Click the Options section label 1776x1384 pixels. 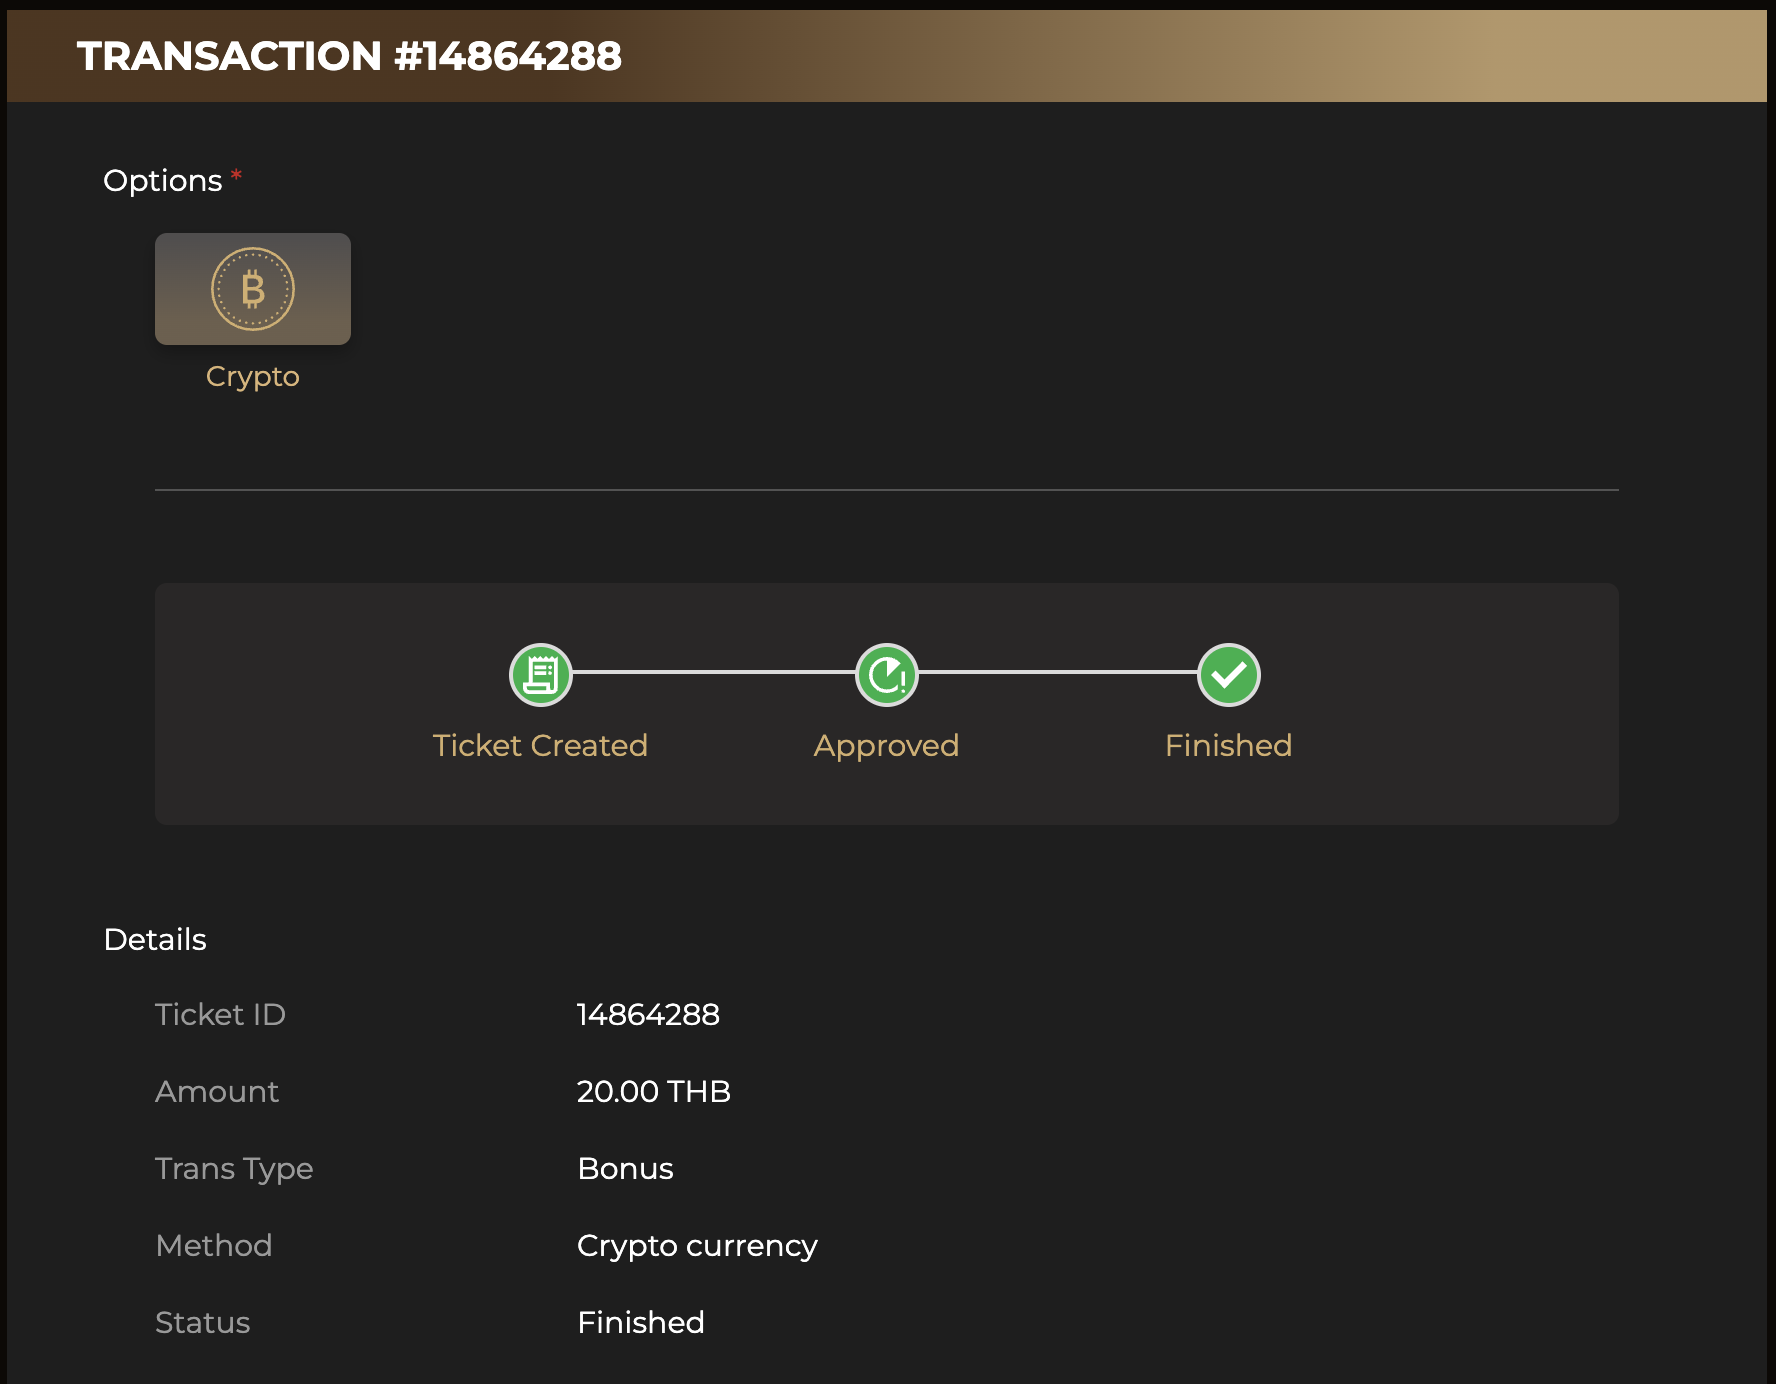163,181
